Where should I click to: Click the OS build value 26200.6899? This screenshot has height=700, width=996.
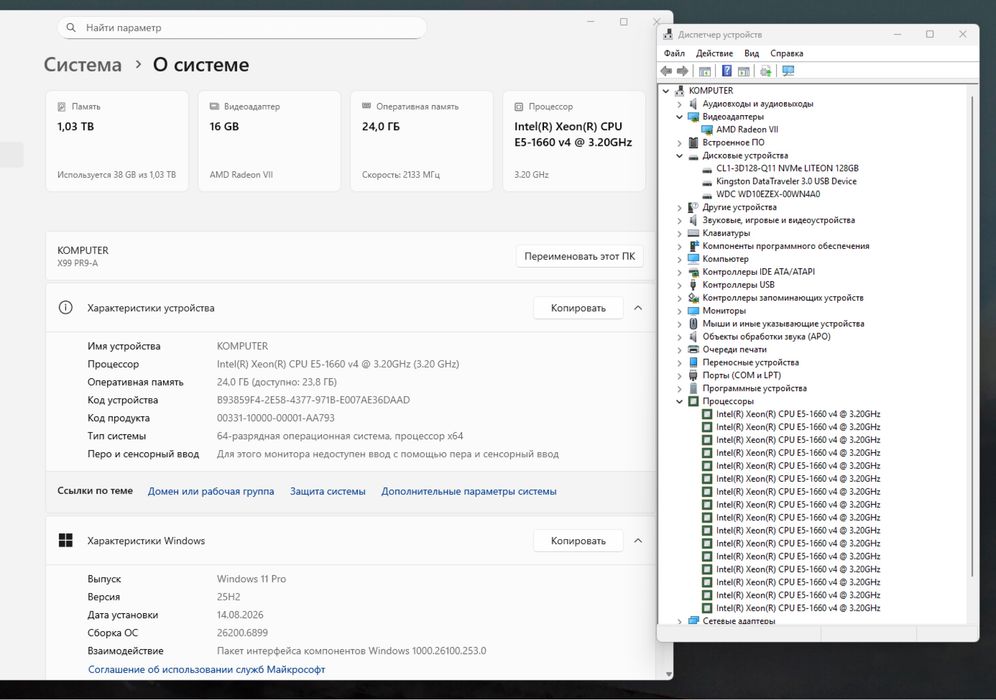242,633
